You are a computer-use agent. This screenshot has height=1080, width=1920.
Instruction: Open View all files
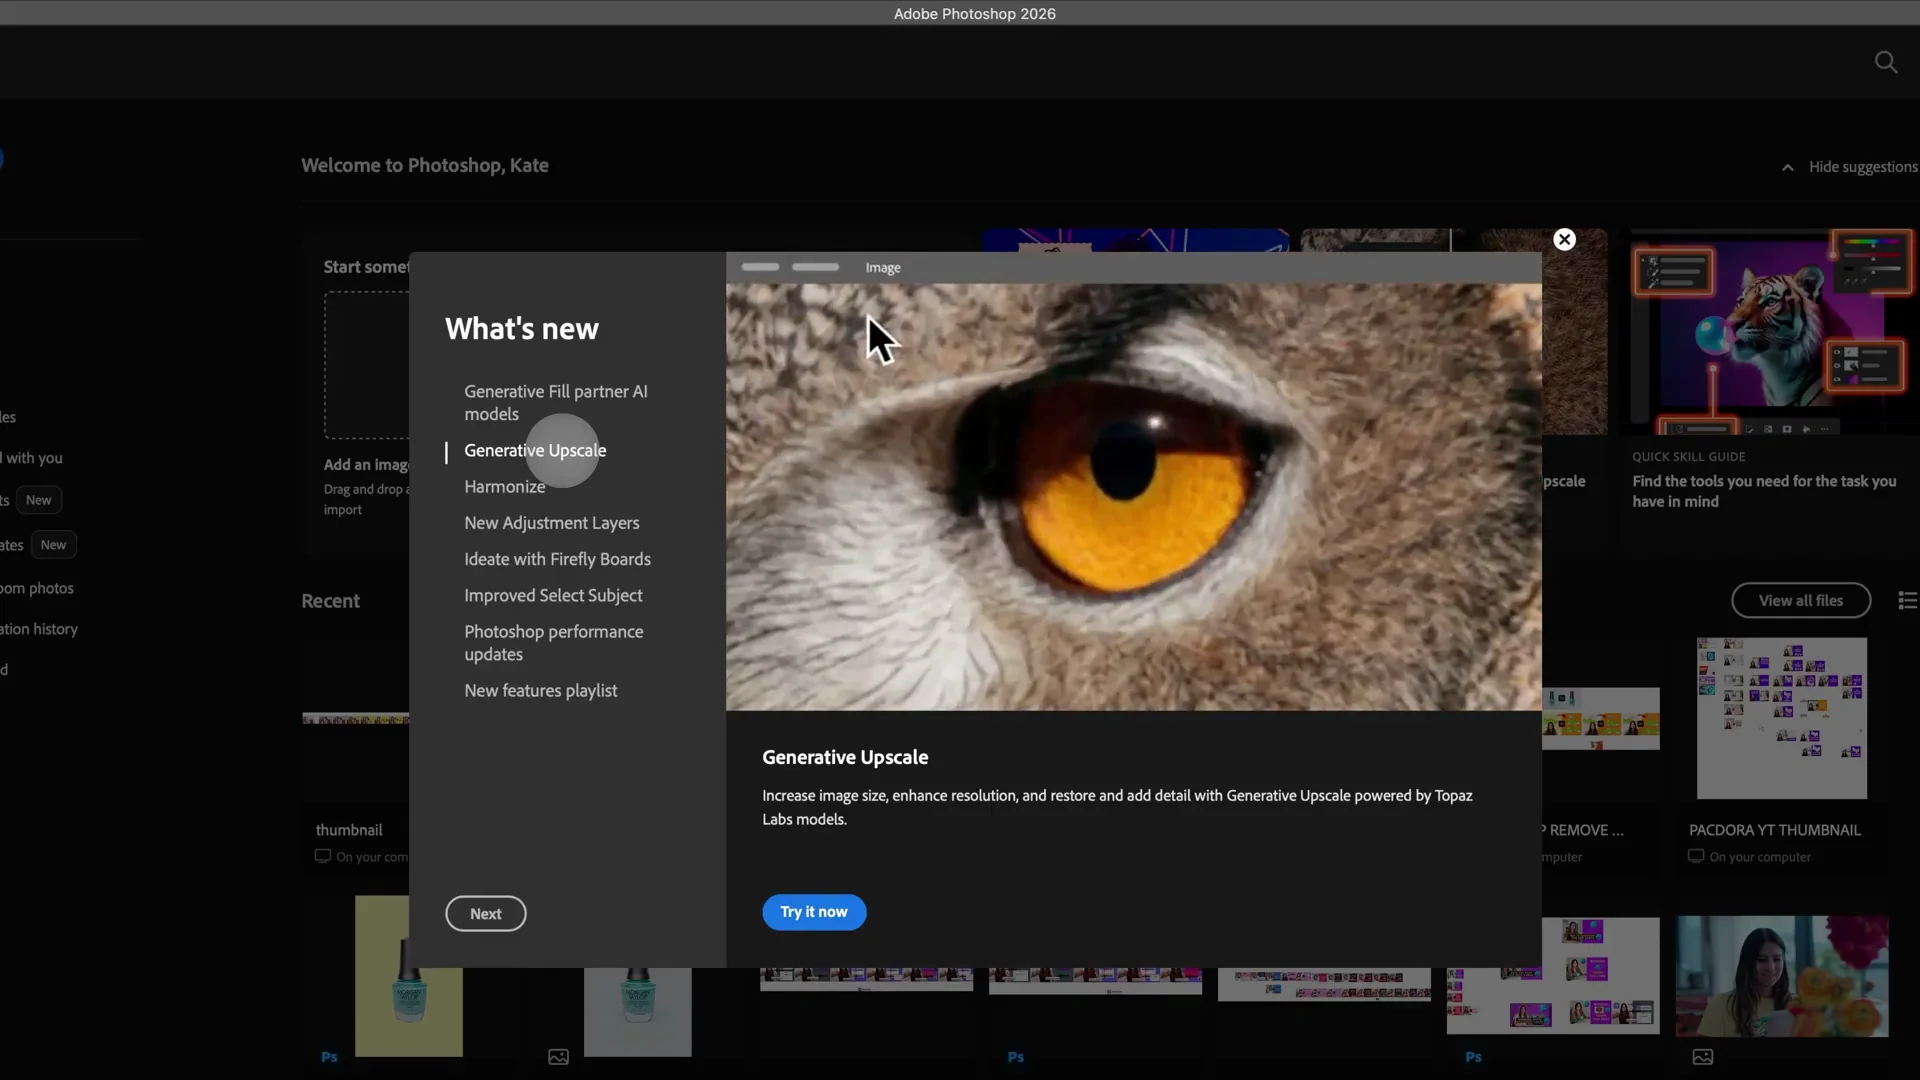click(1800, 600)
